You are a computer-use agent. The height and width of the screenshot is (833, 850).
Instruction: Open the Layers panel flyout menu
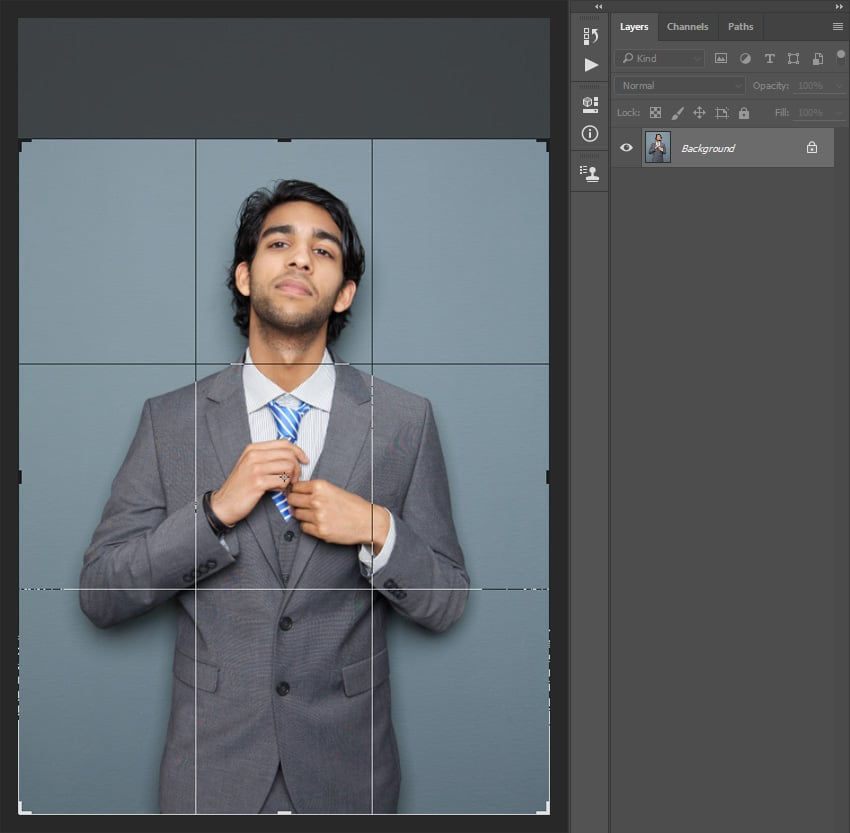[x=838, y=27]
